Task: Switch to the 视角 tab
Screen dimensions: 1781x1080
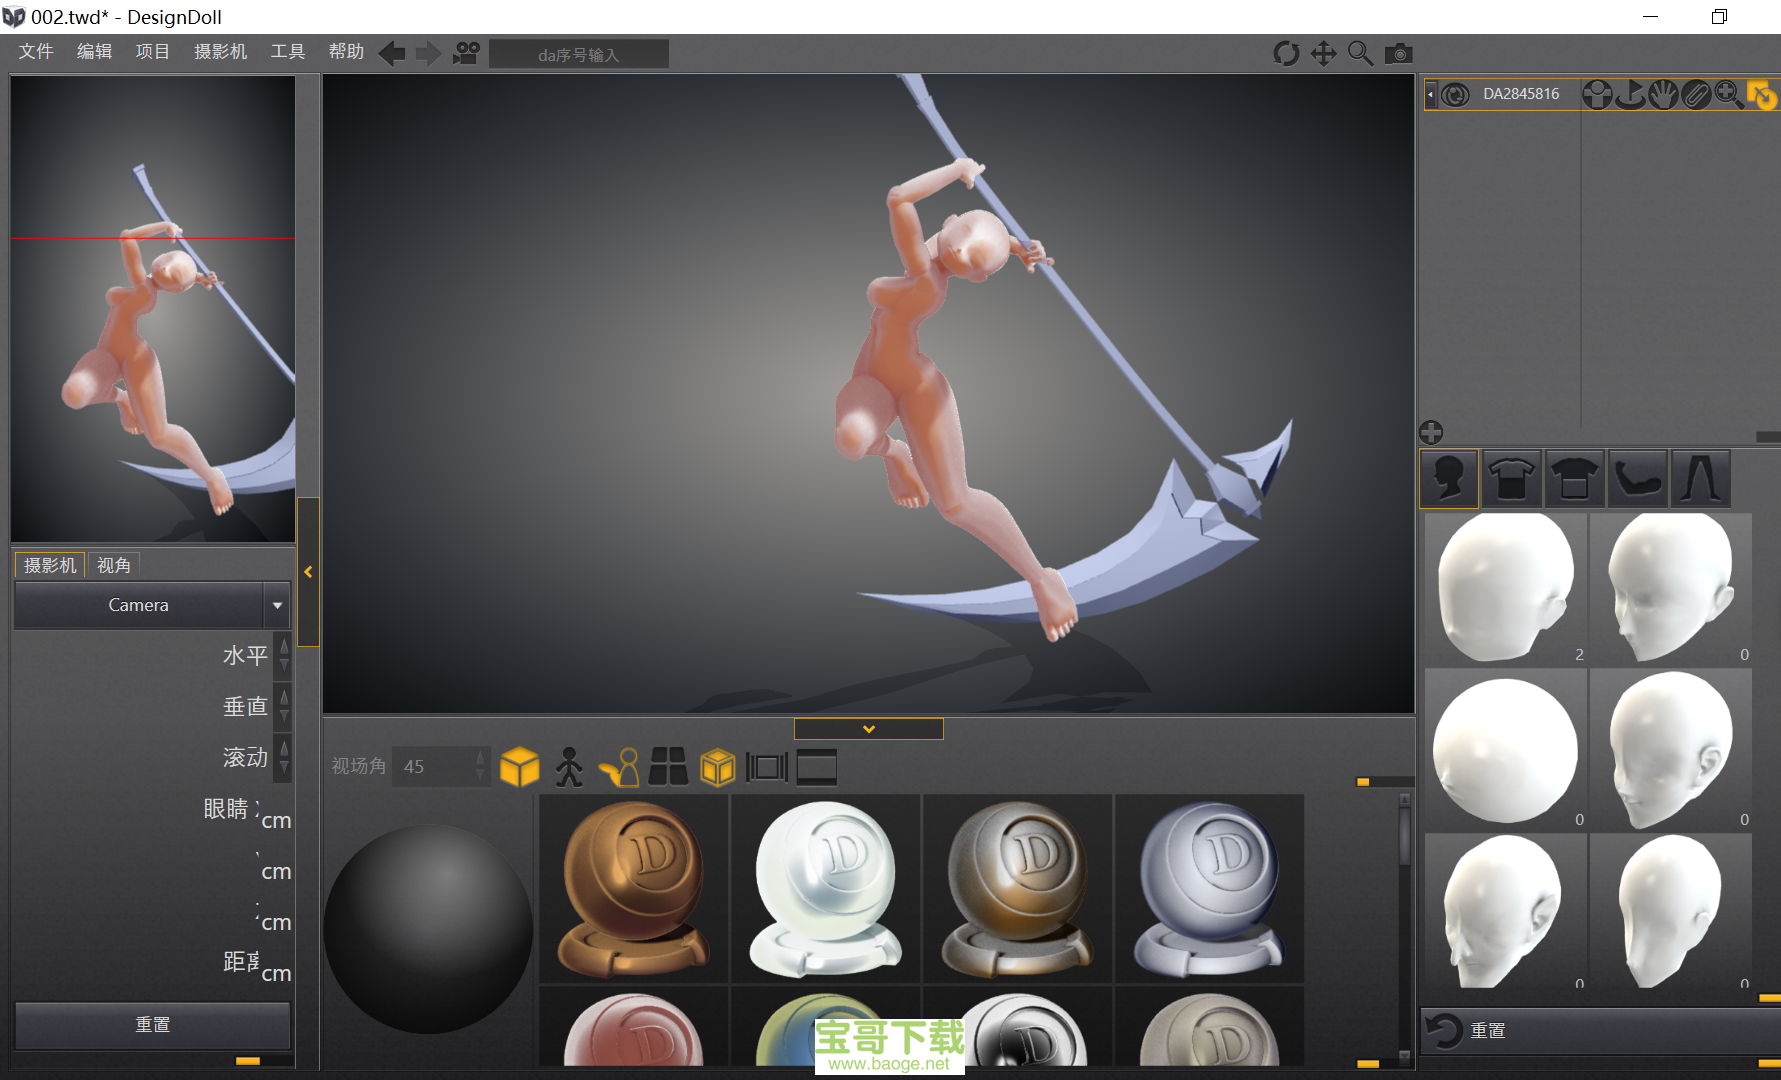Action: tap(114, 565)
